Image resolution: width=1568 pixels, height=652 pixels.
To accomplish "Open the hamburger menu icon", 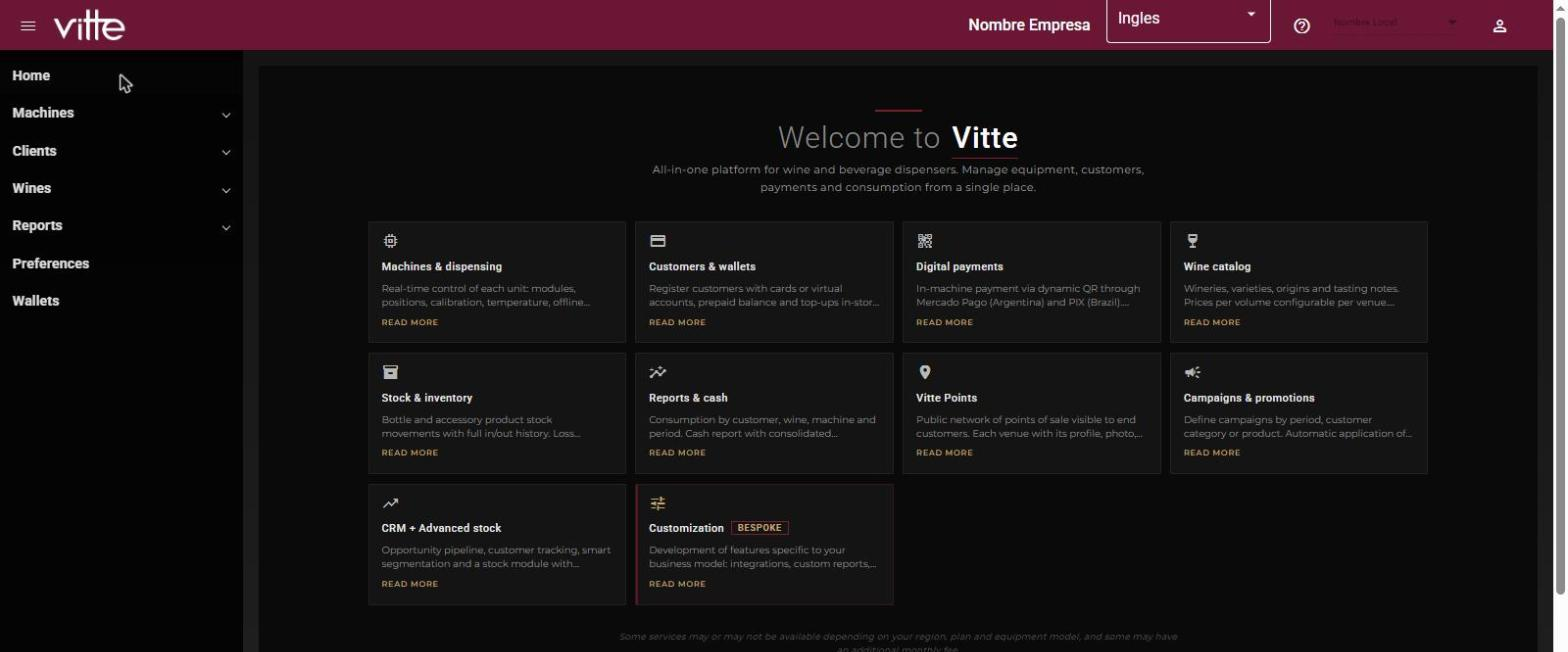I will [x=28, y=26].
